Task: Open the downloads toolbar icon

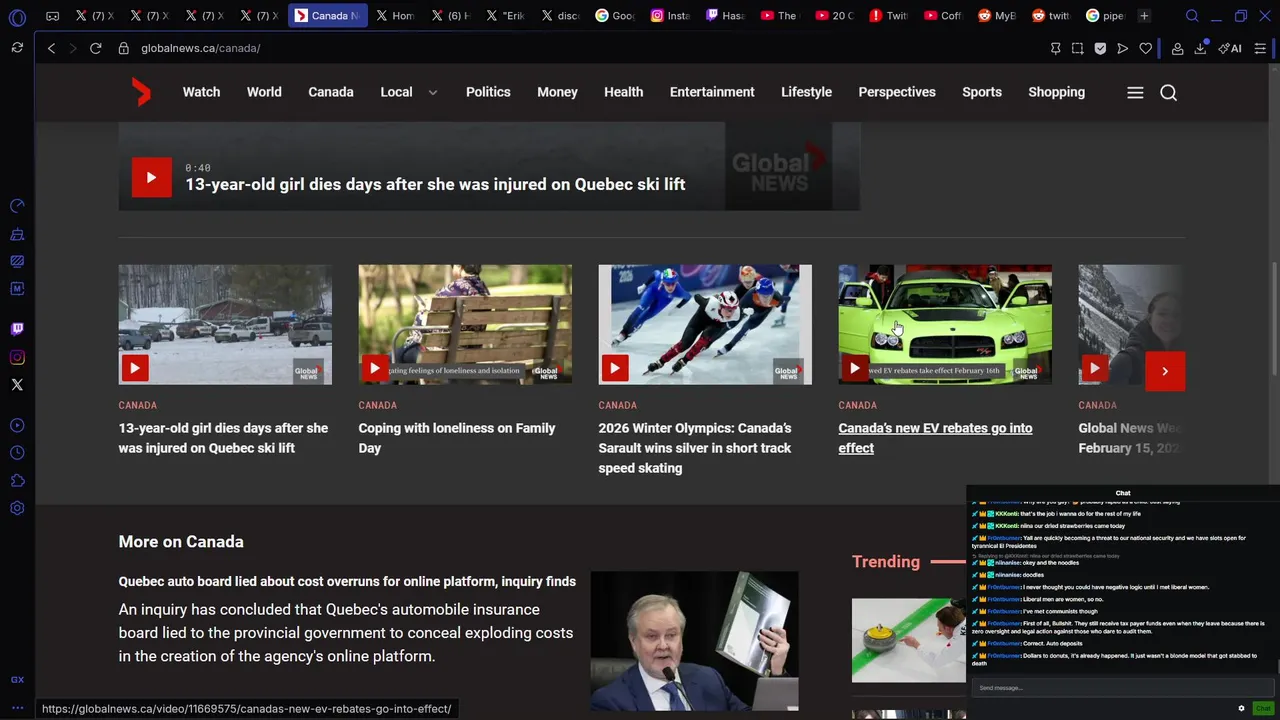Action: coord(1200,48)
